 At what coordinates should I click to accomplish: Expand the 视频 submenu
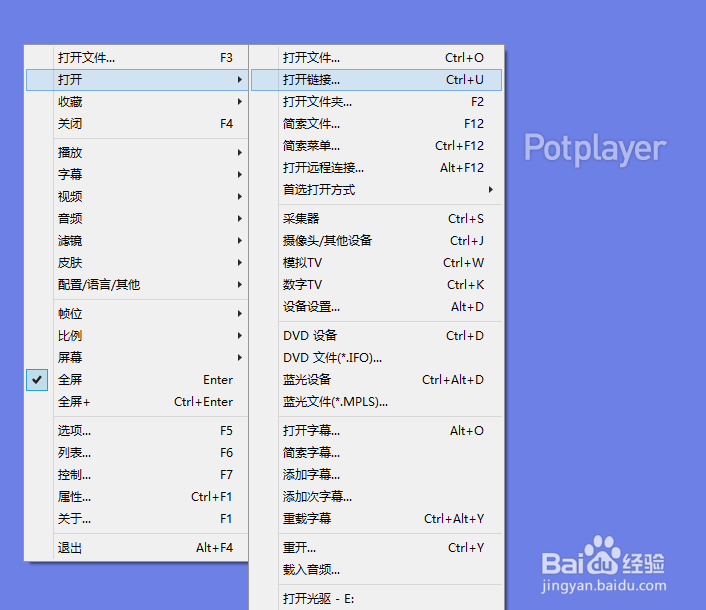click(x=137, y=197)
